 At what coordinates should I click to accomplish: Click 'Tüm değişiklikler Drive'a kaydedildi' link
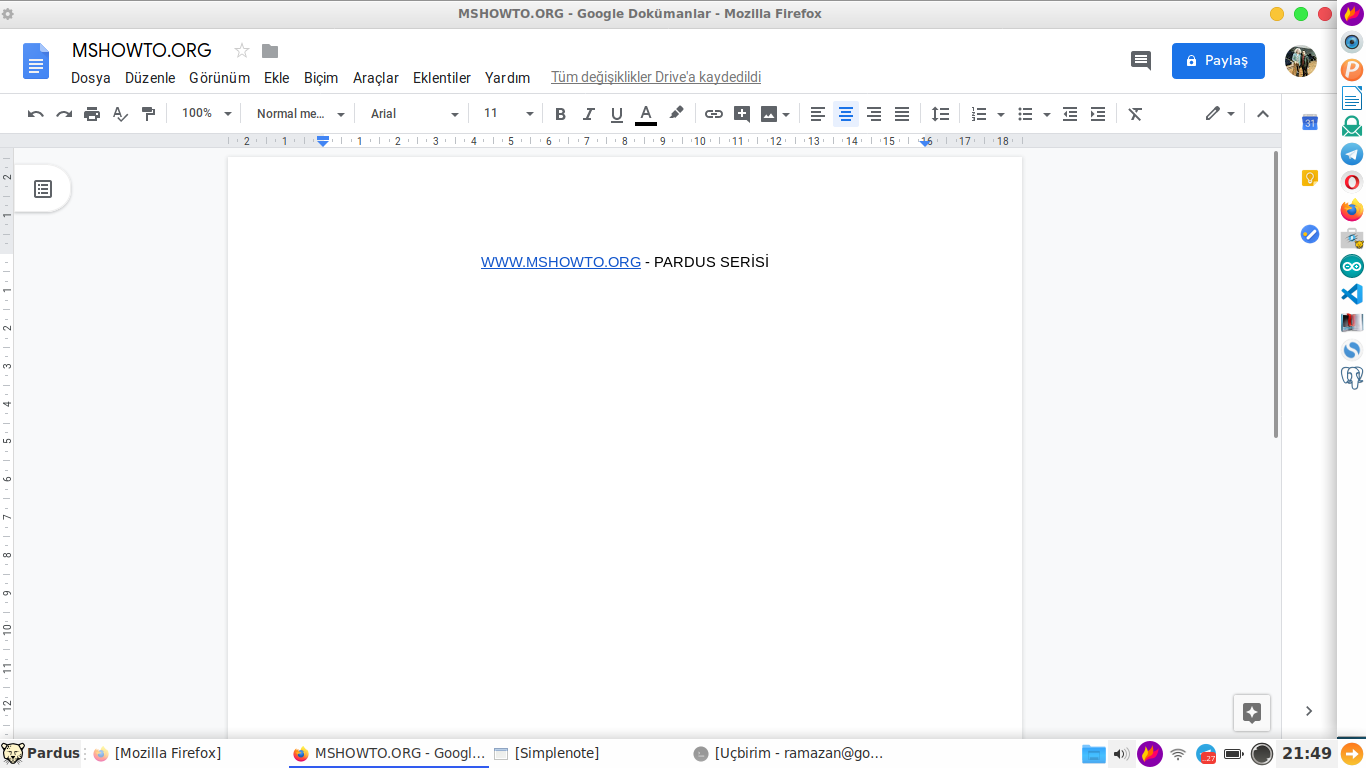coord(656,78)
